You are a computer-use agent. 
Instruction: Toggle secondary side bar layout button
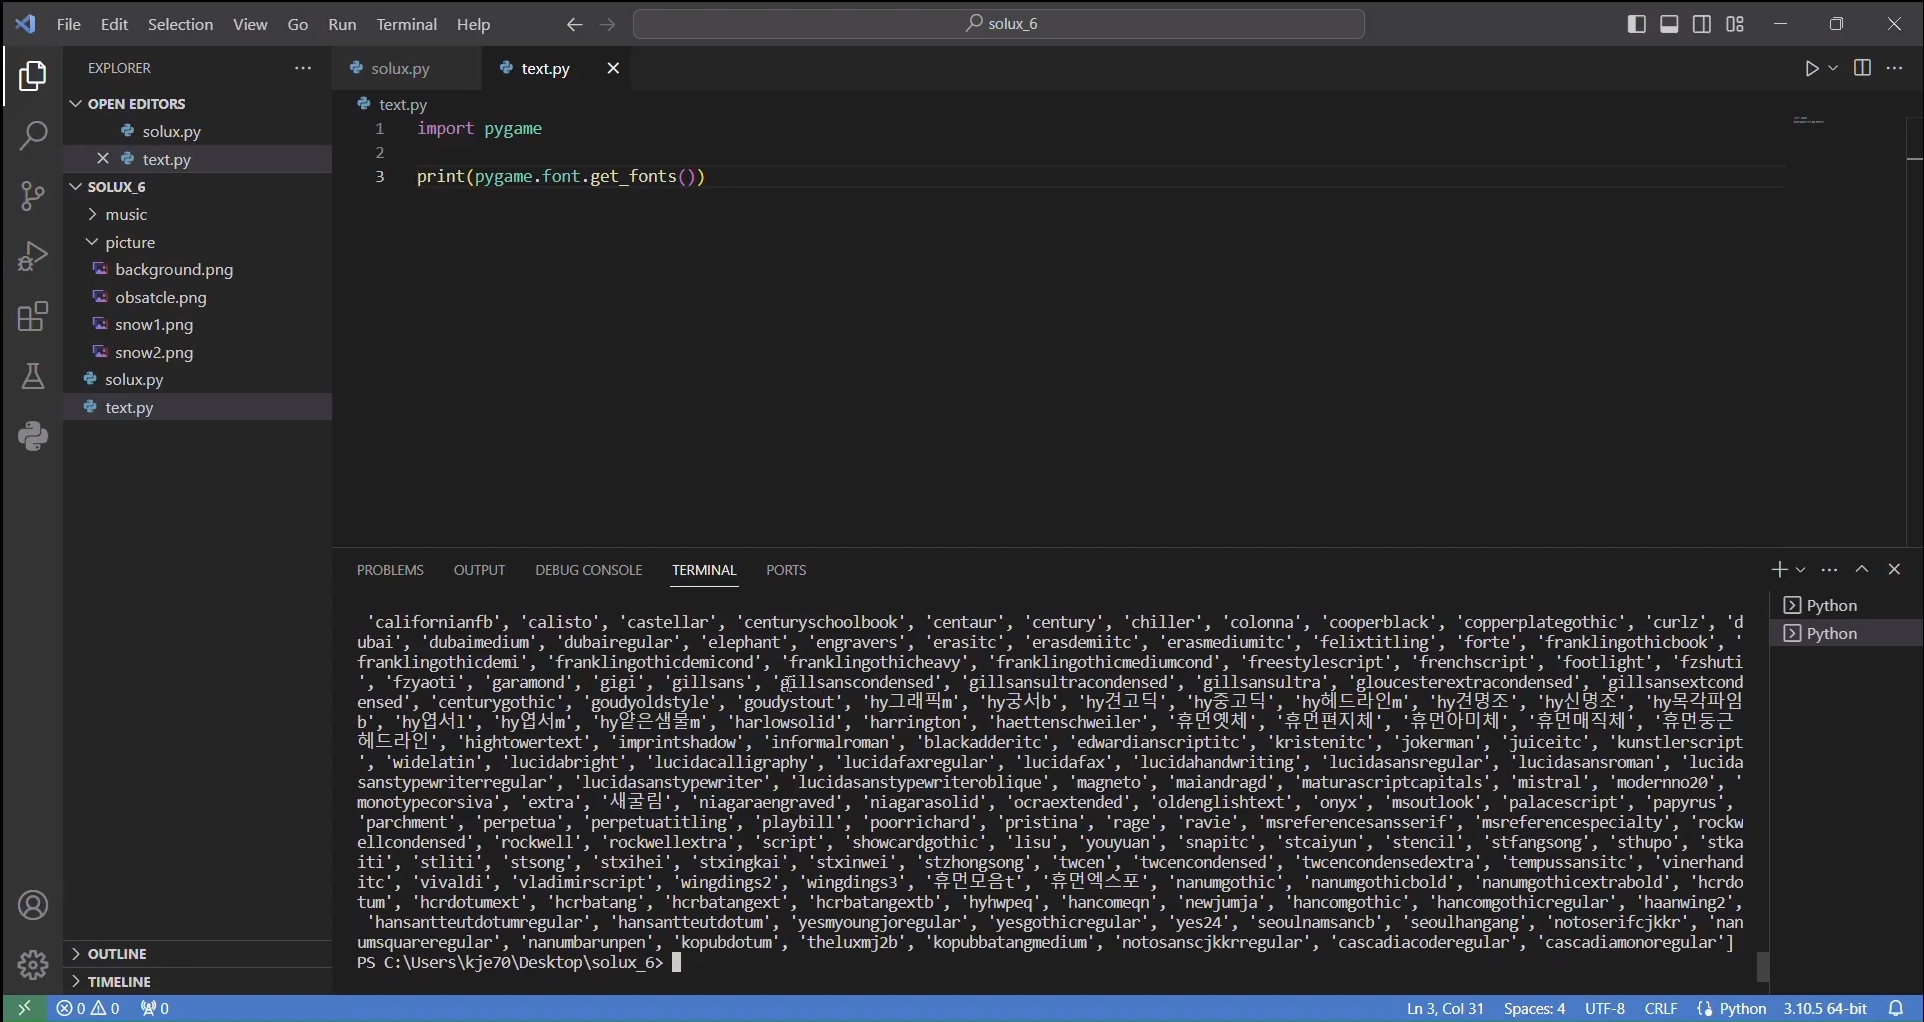click(x=1702, y=24)
